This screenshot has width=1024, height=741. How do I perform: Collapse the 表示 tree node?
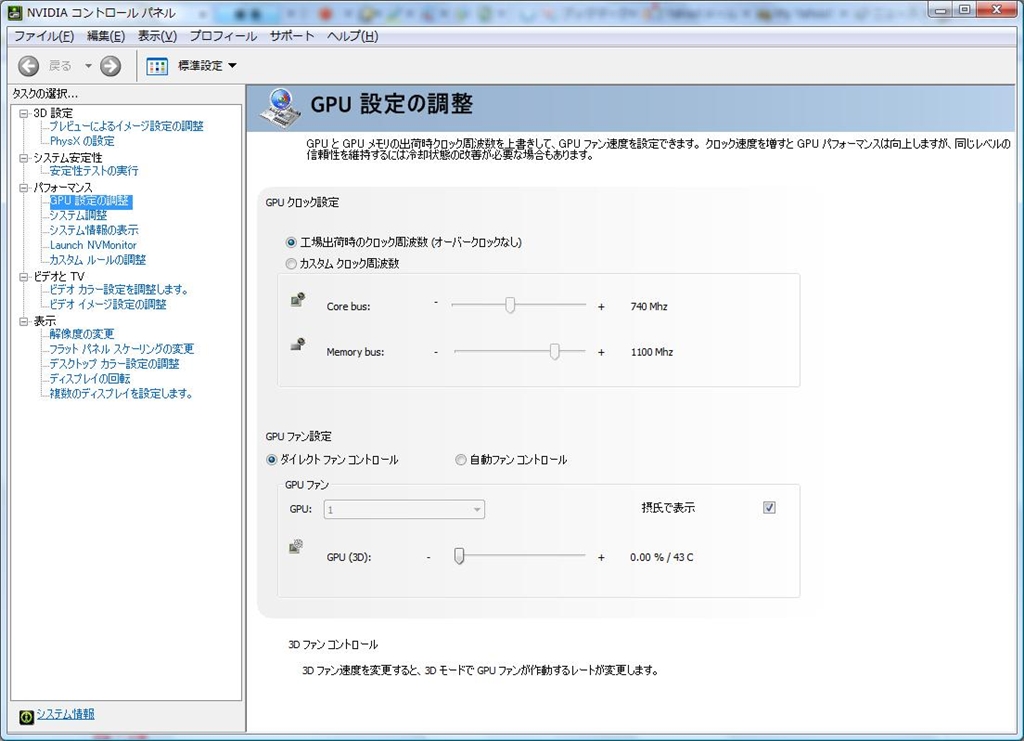click(x=24, y=321)
